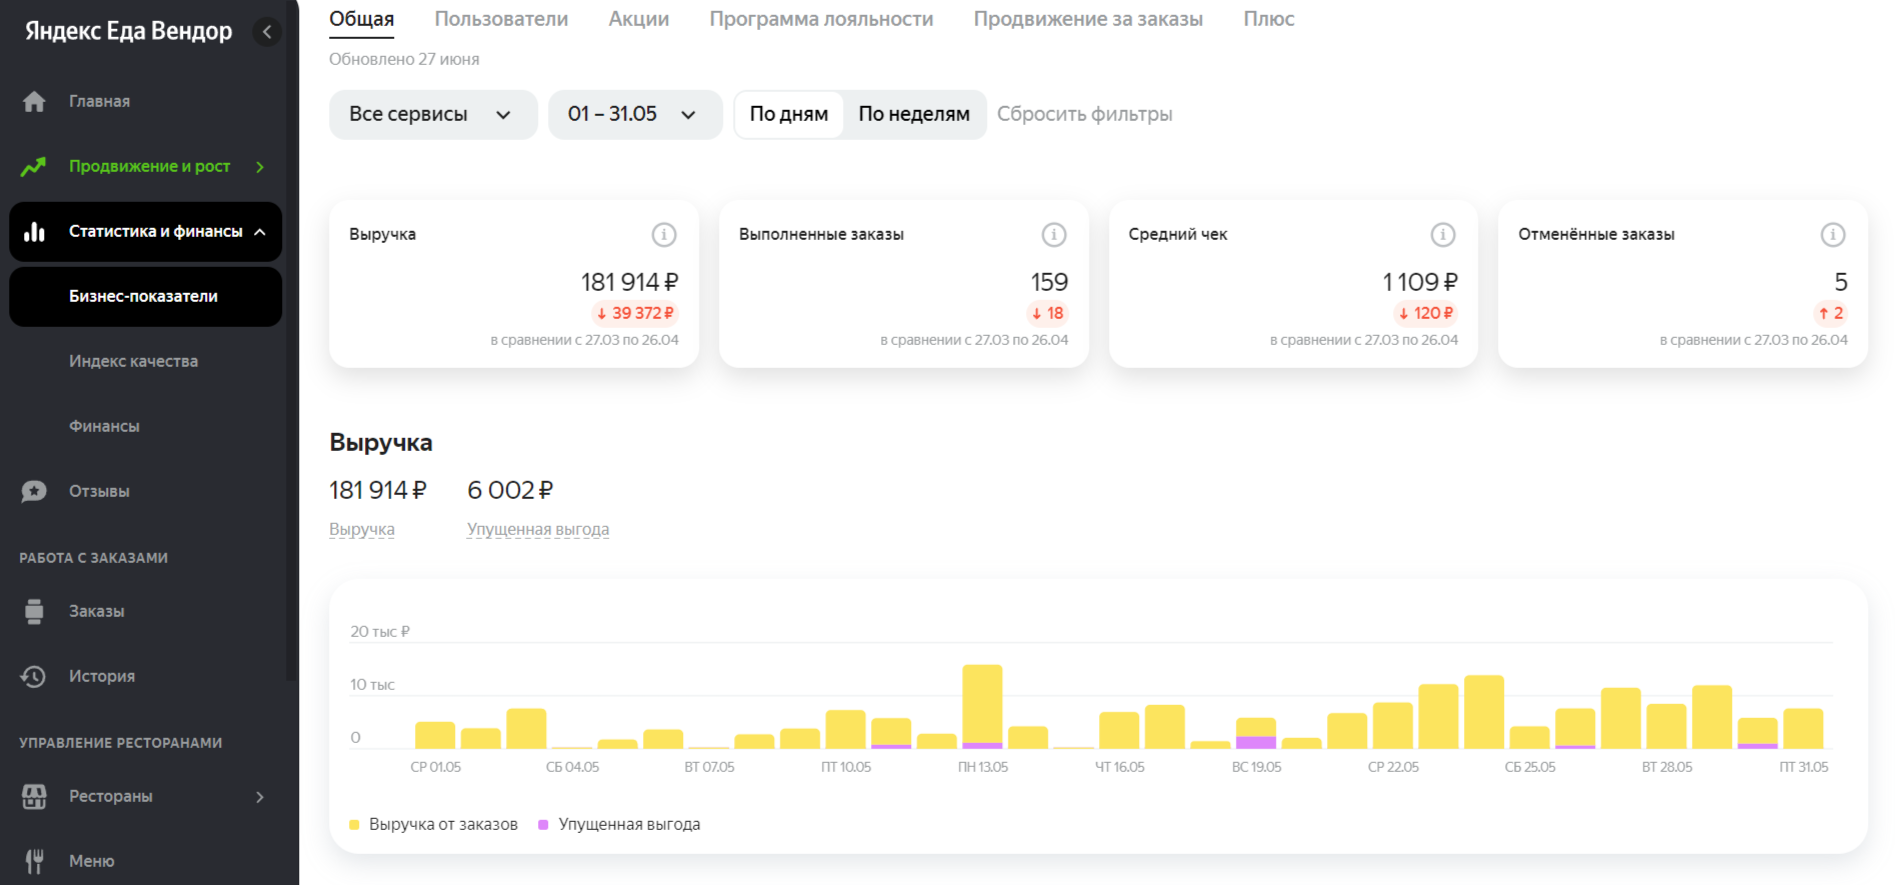
Task: Click the Меню fork and knife icon
Action: point(34,861)
